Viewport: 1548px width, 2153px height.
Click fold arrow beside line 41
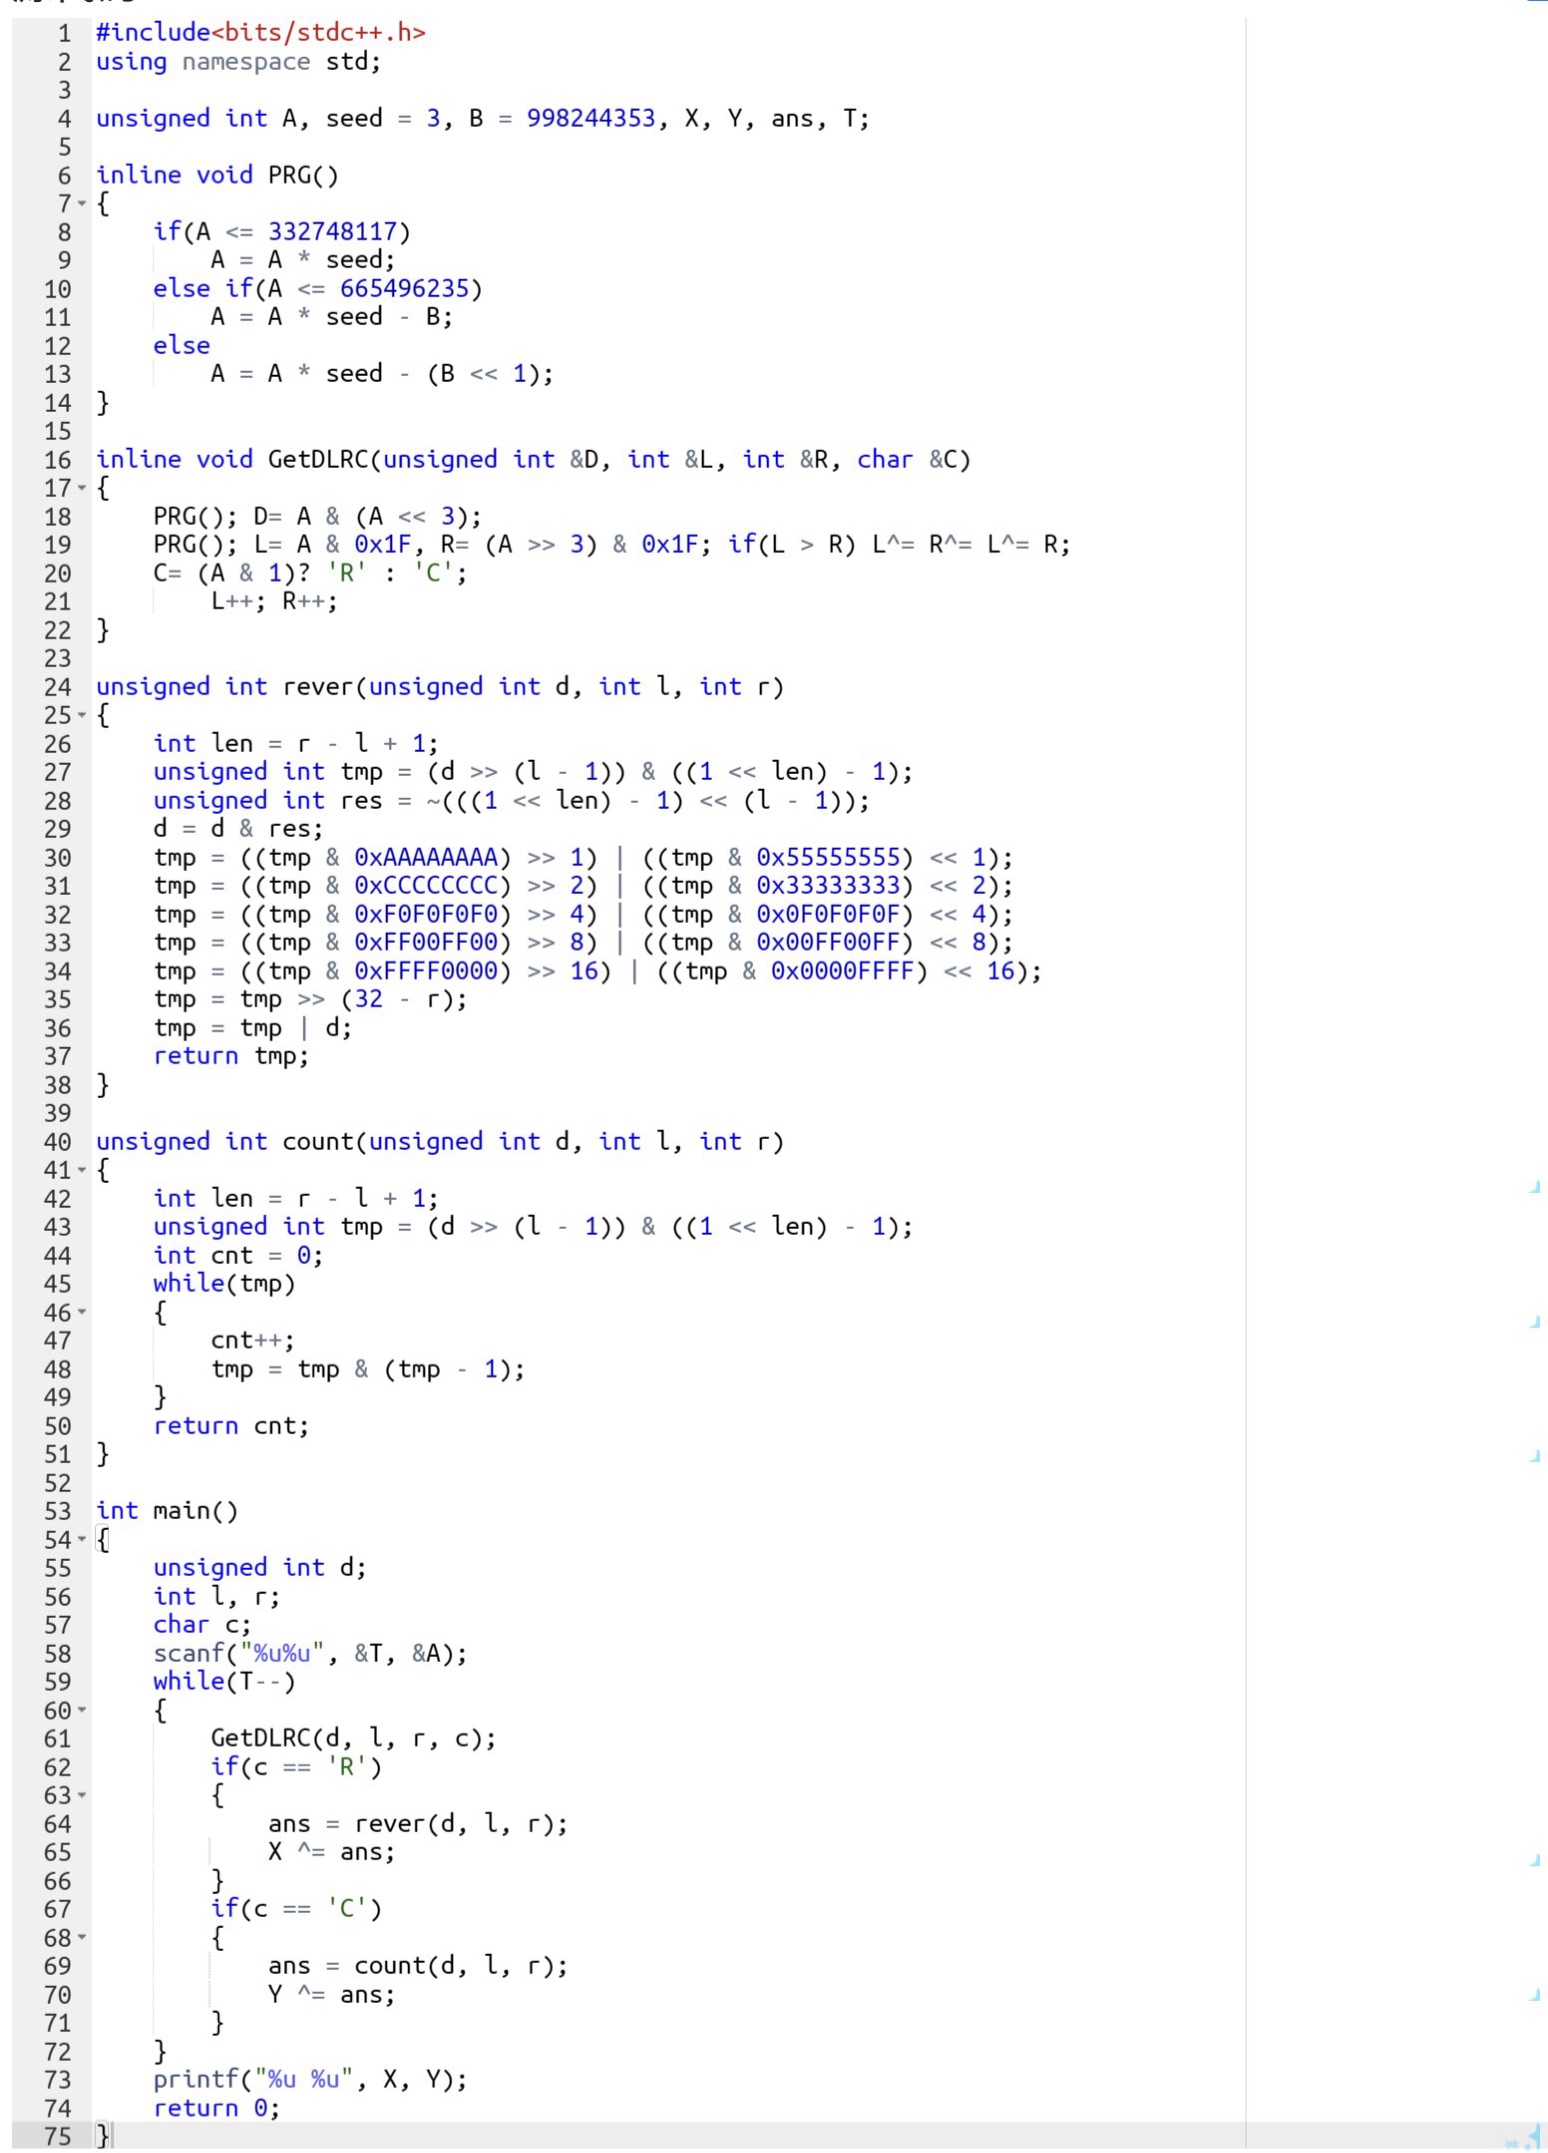click(82, 1171)
